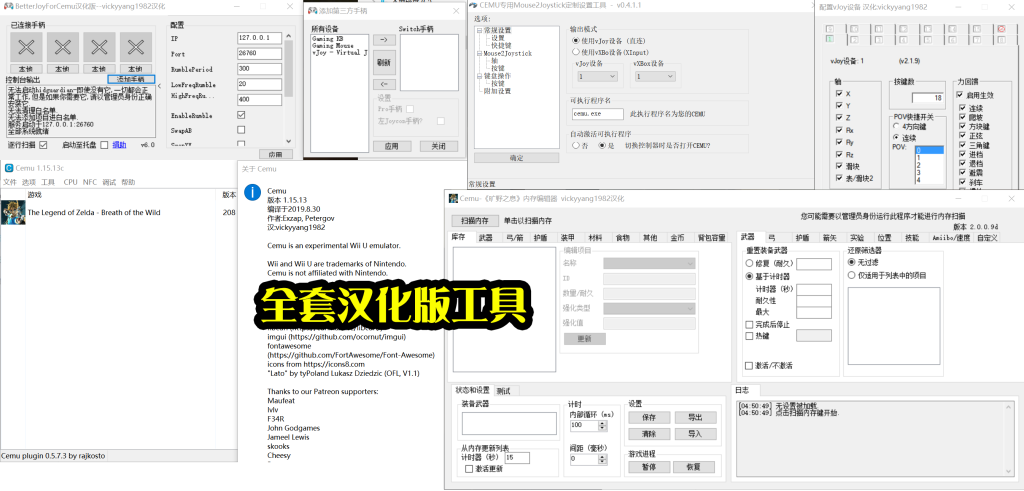Click 暂停 under 游戏进程
Screen dimensions: 1024x491
point(648,467)
